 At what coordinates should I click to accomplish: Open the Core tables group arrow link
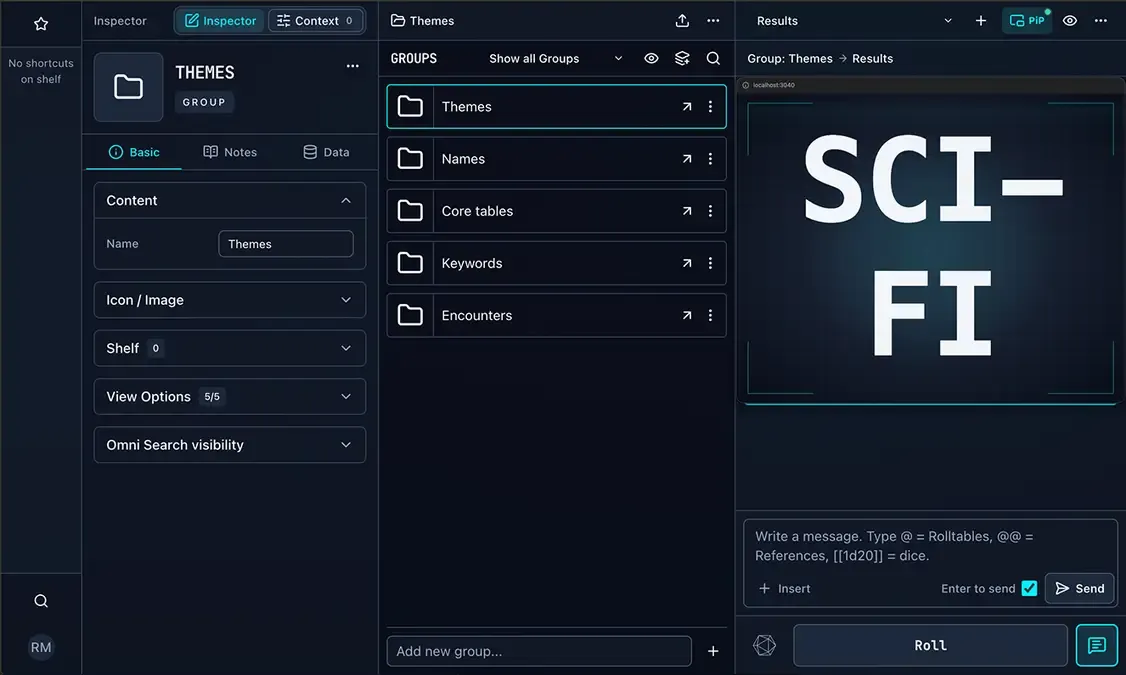[687, 211]
